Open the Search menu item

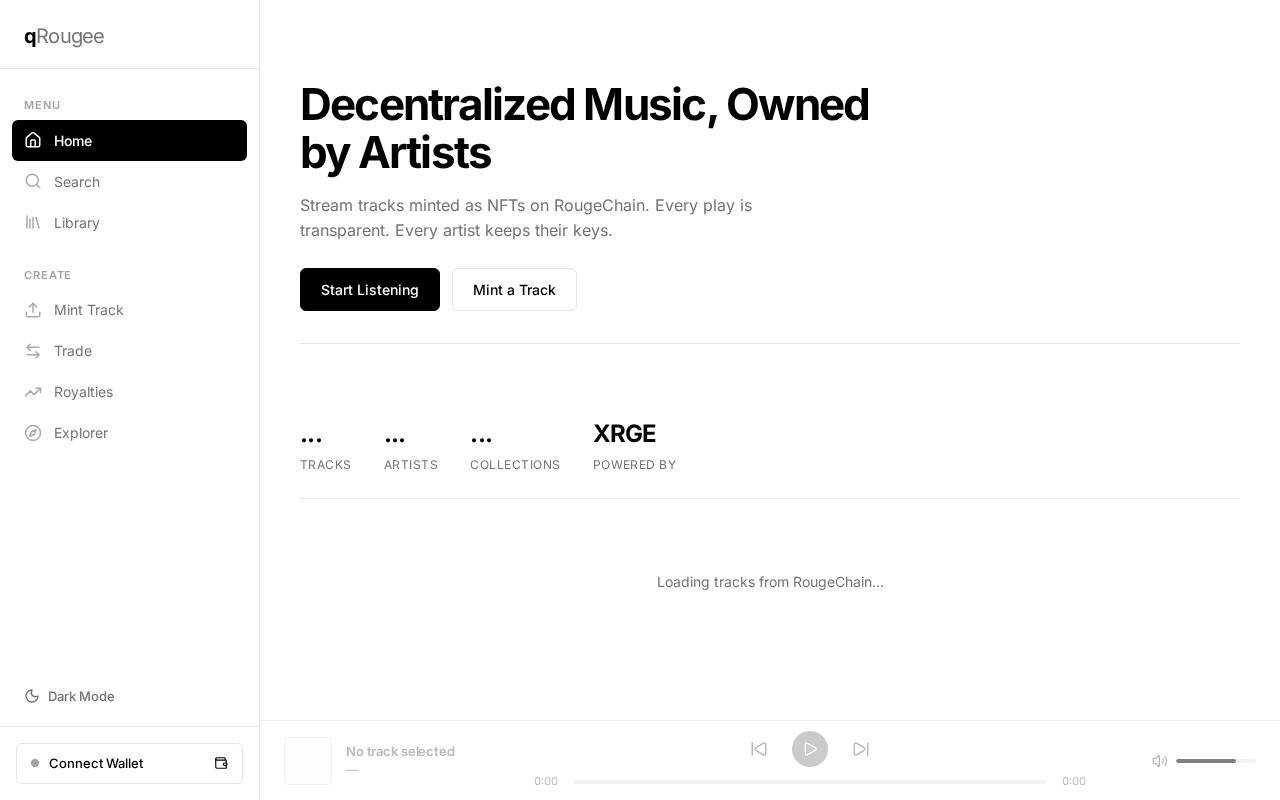[x=77, y=182]
